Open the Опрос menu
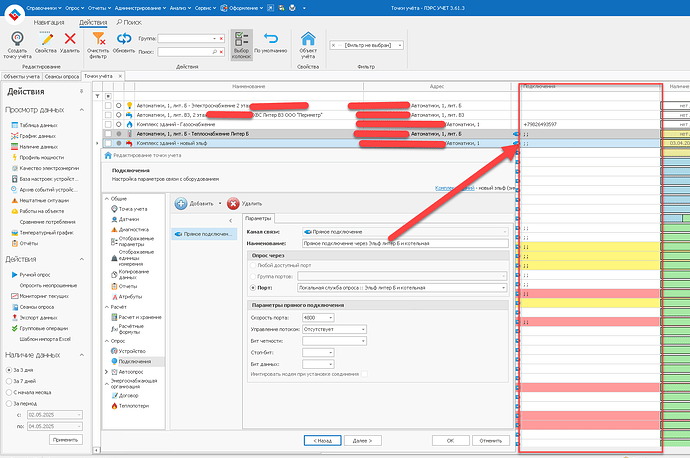 coord(74,8)
